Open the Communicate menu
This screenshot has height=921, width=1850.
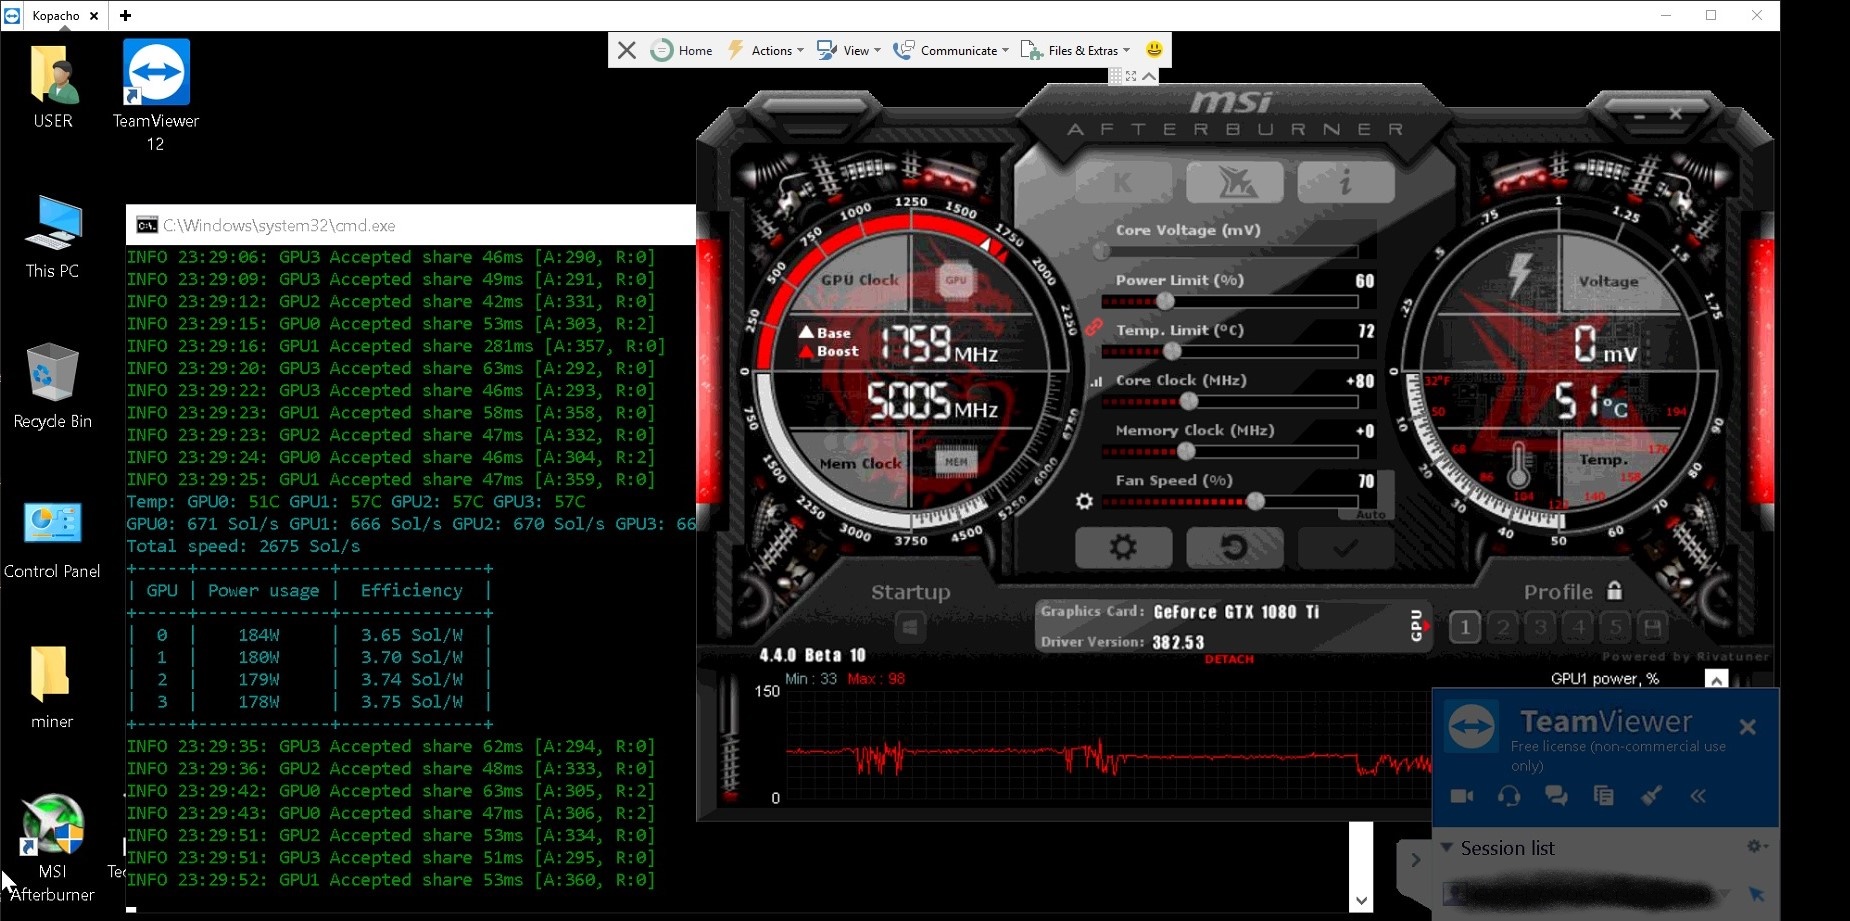point(951,50)
